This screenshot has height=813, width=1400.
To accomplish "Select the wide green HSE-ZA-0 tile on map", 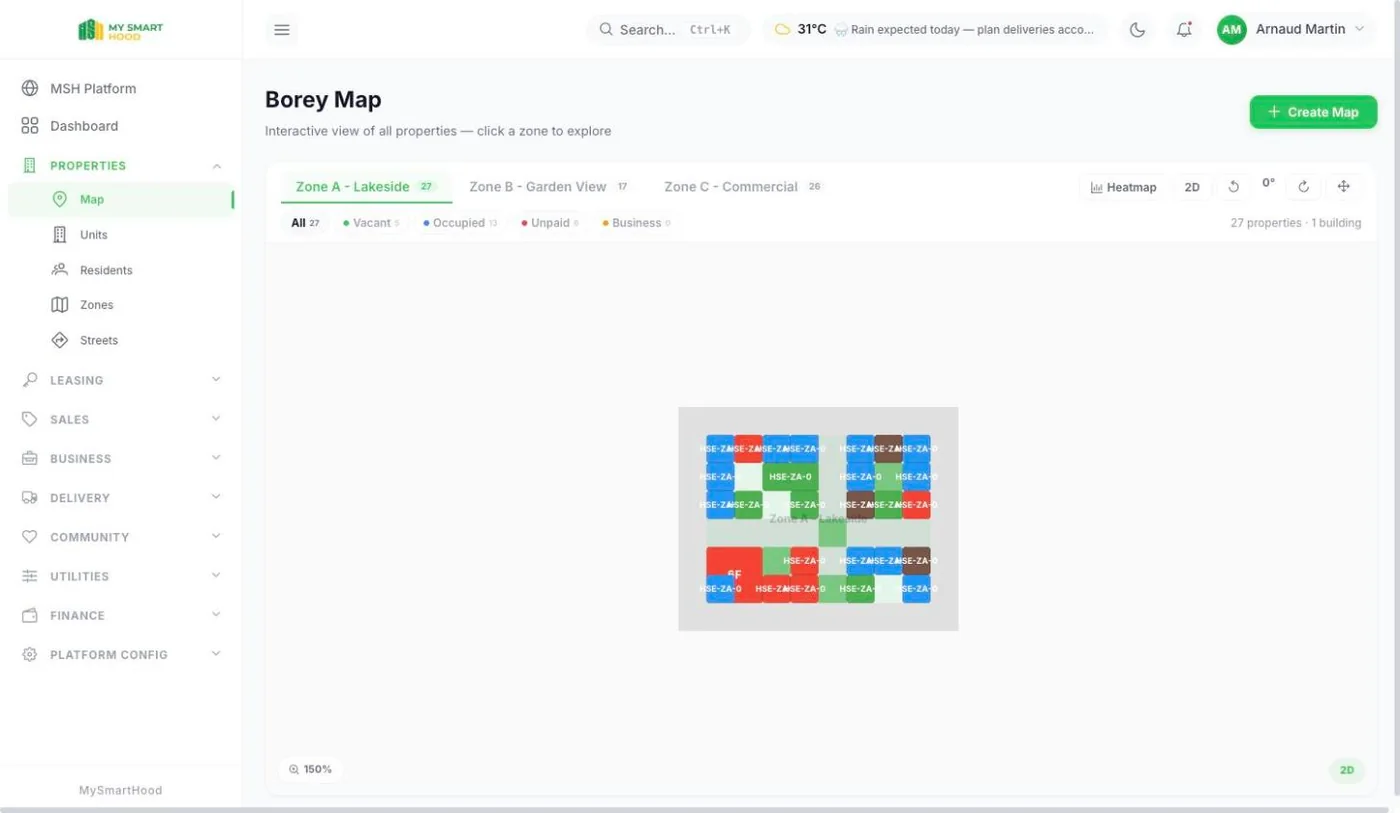I will click(x=790, y=476).
